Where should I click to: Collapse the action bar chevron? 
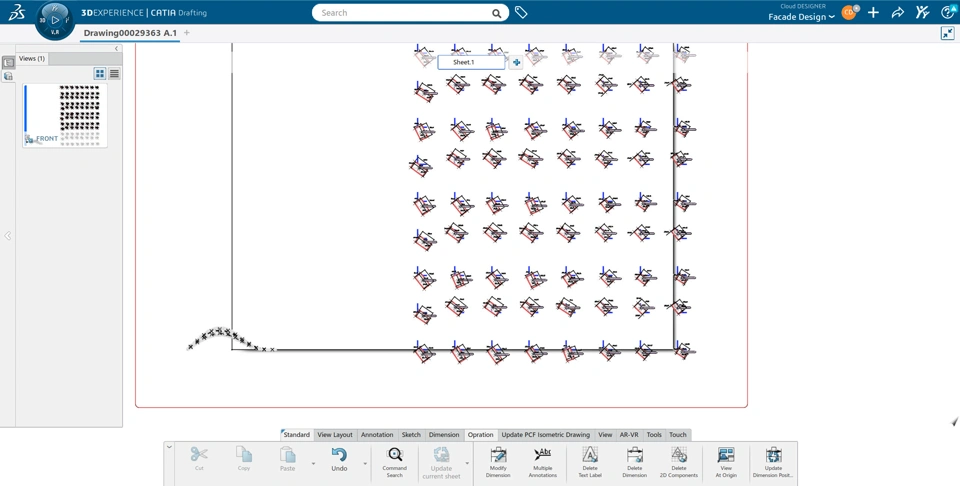170,447
